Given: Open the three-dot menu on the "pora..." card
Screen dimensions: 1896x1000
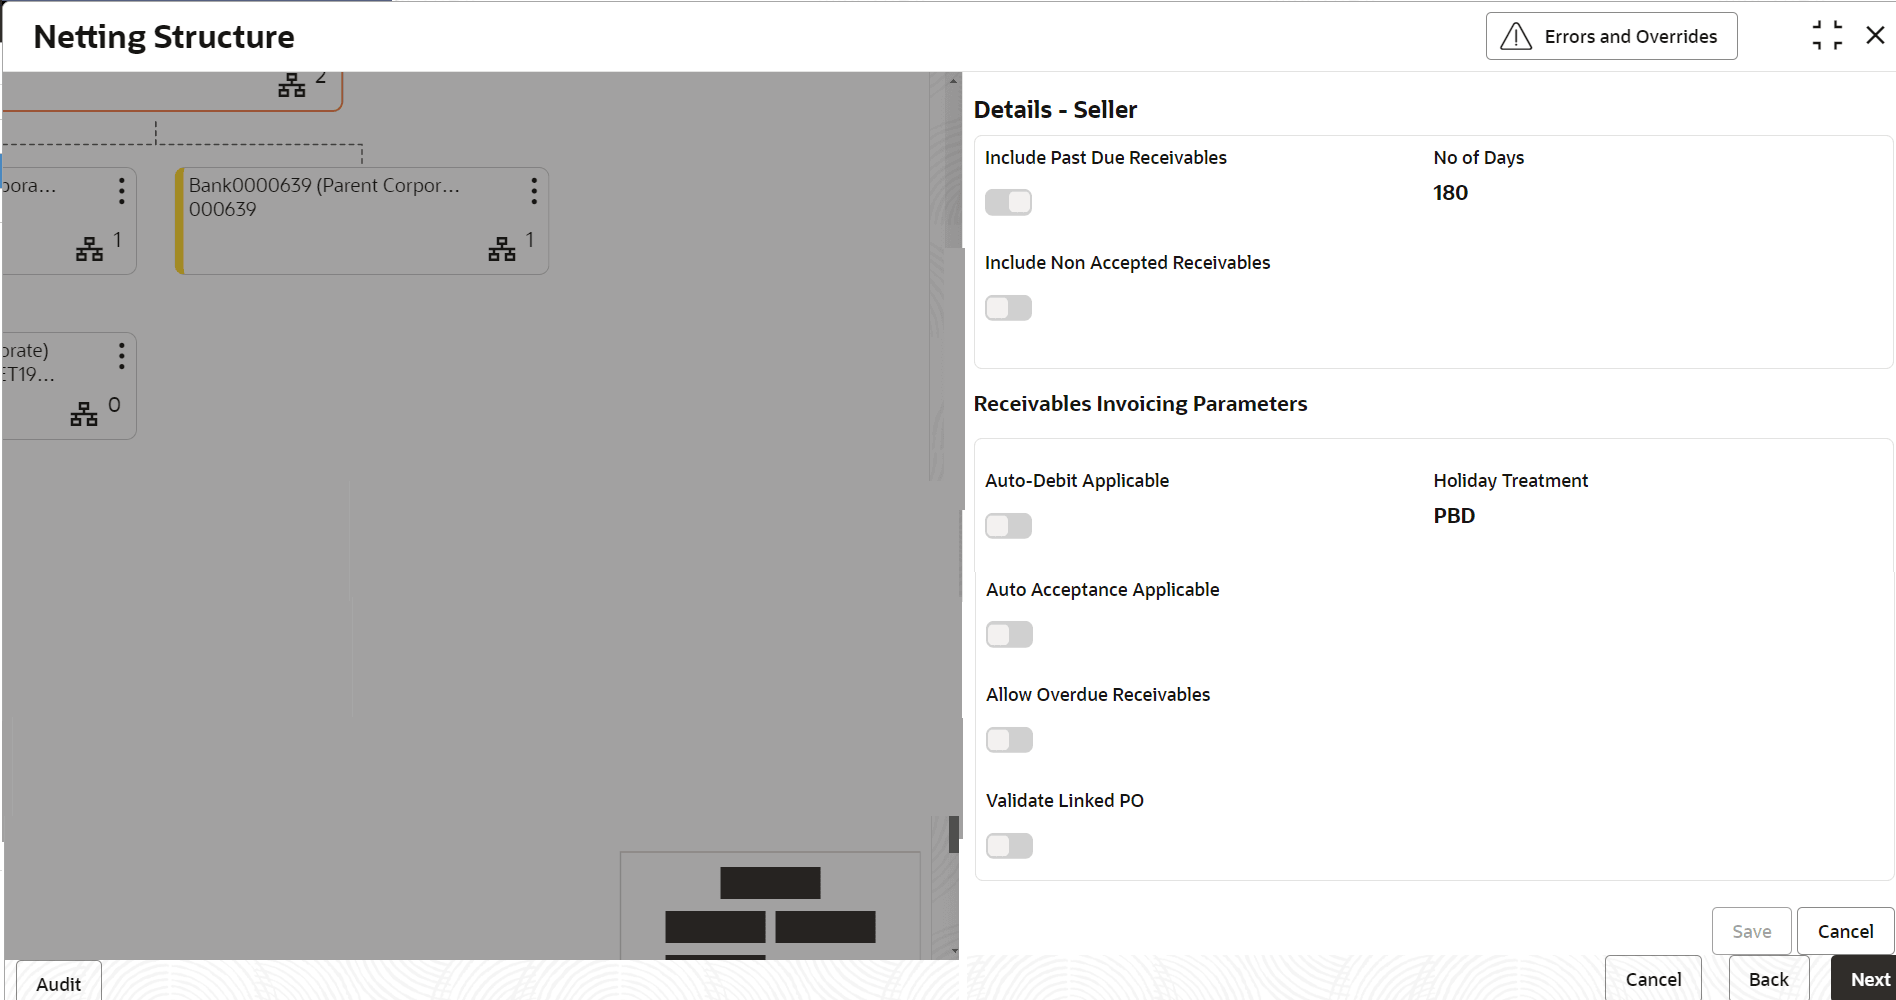Looking at the screenshot, I should tap(121, 191).
